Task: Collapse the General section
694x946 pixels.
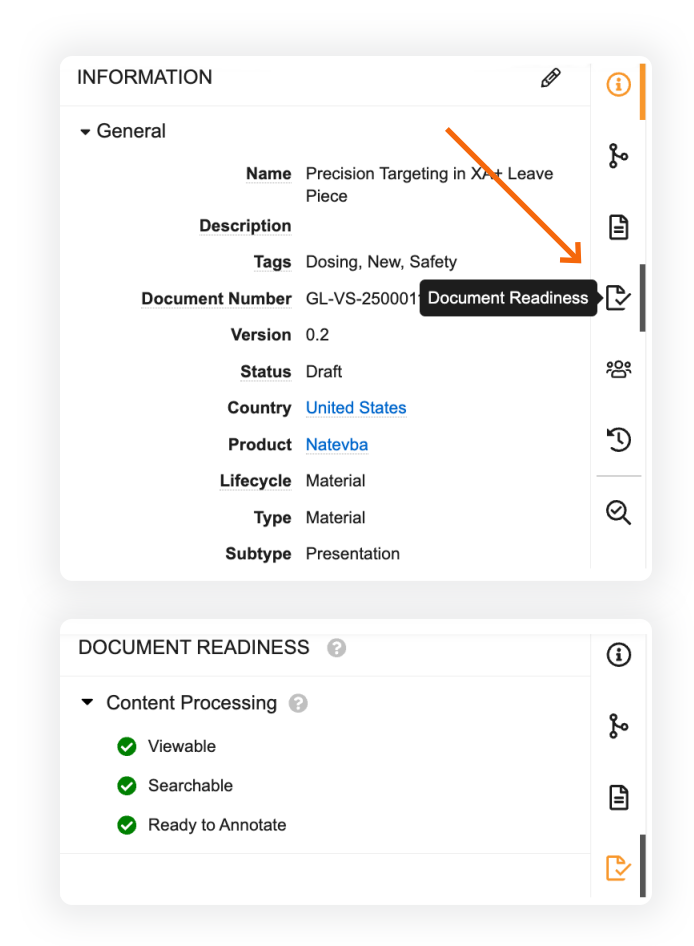Action: [x=86, y=131]
